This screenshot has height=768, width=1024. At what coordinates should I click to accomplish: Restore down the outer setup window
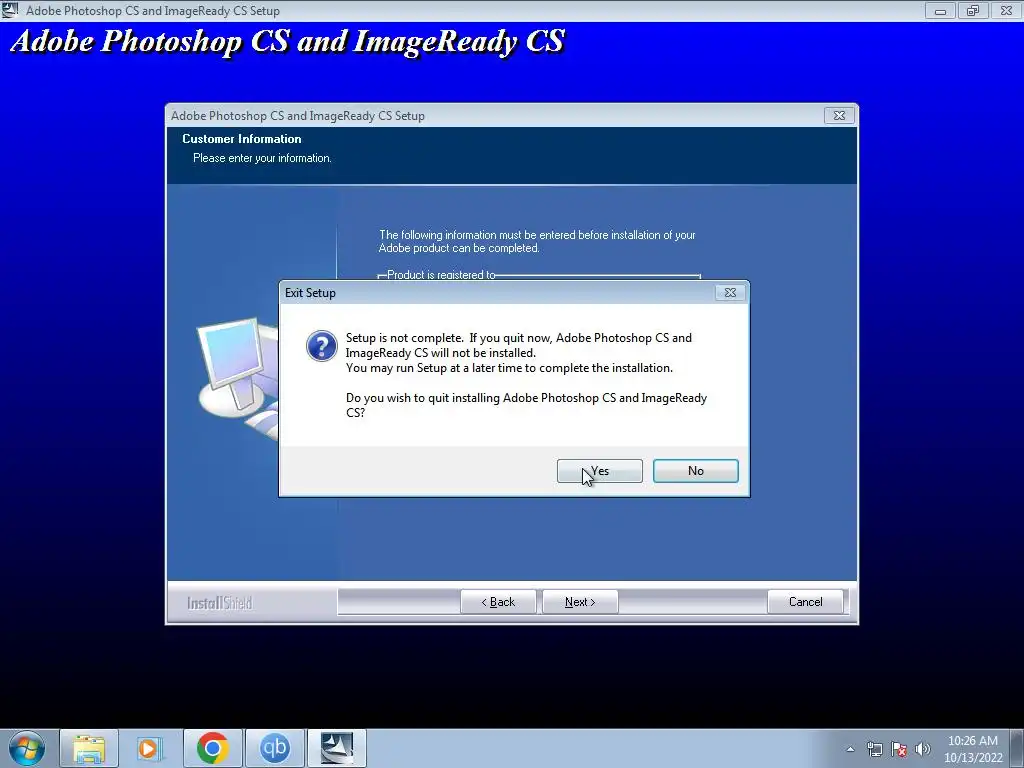coord(973,10)
